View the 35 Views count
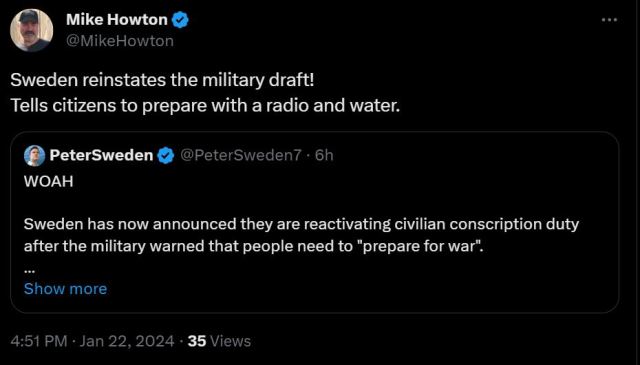This screenshot has height=365, width=640. pyautogui.click(x=219, y=341)
